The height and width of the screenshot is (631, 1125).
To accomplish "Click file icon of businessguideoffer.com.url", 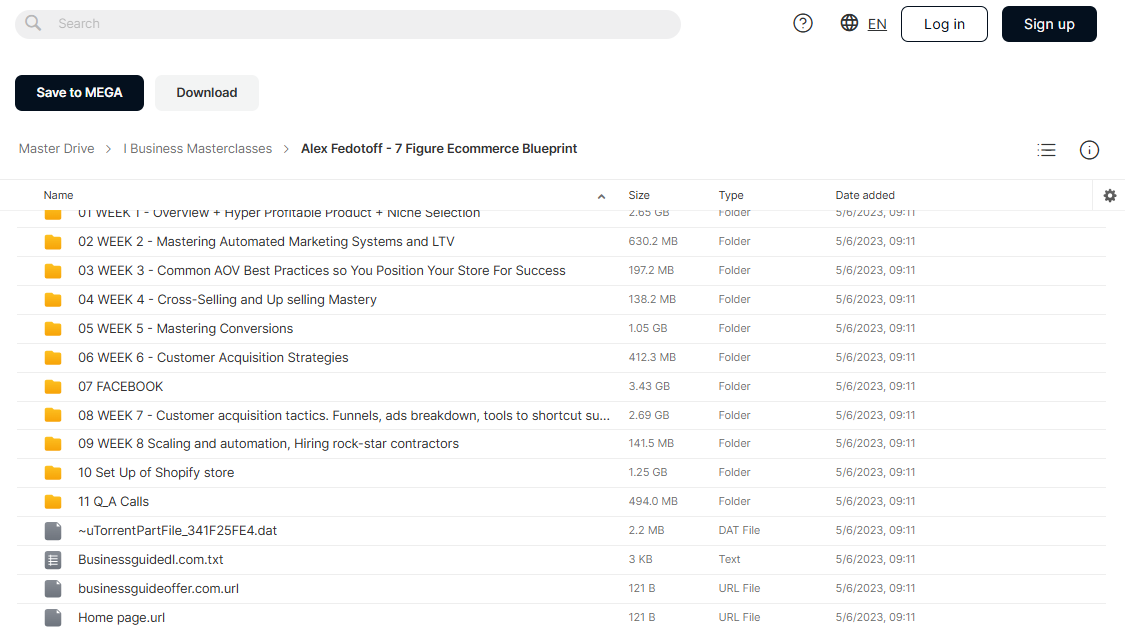I will click(53, 589).
